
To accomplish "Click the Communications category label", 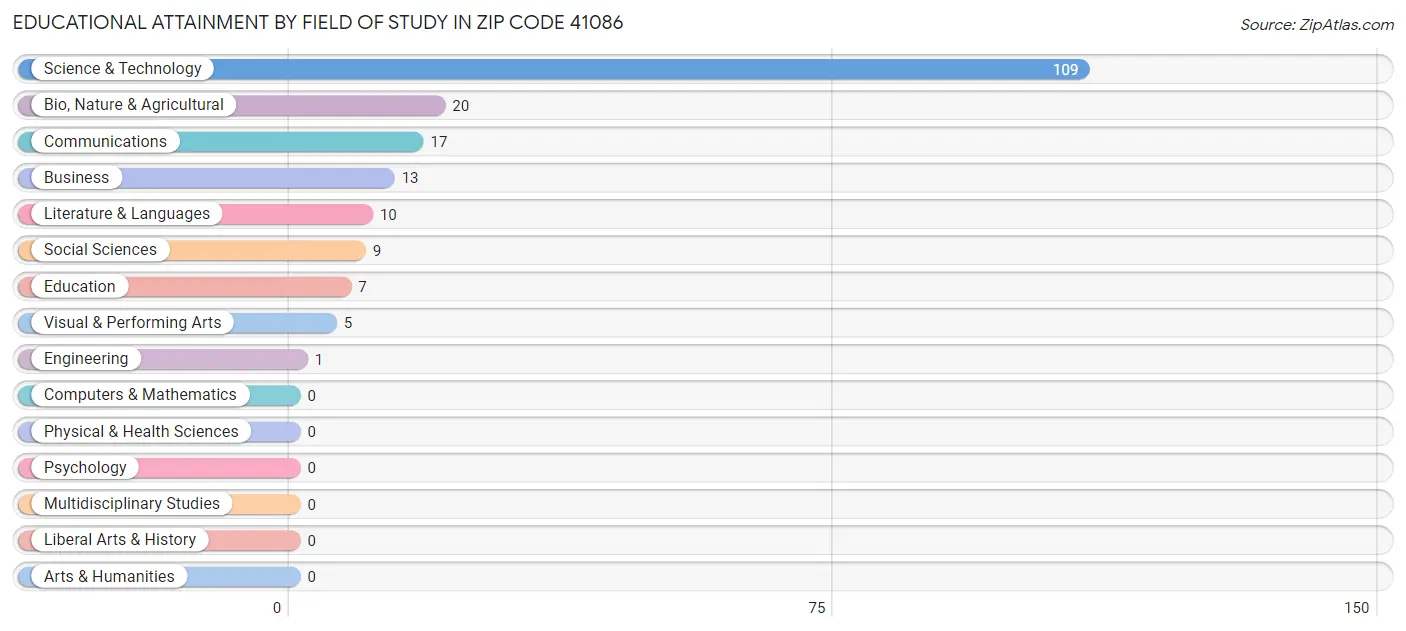I will pyautogui.click(x=105, y=141).
